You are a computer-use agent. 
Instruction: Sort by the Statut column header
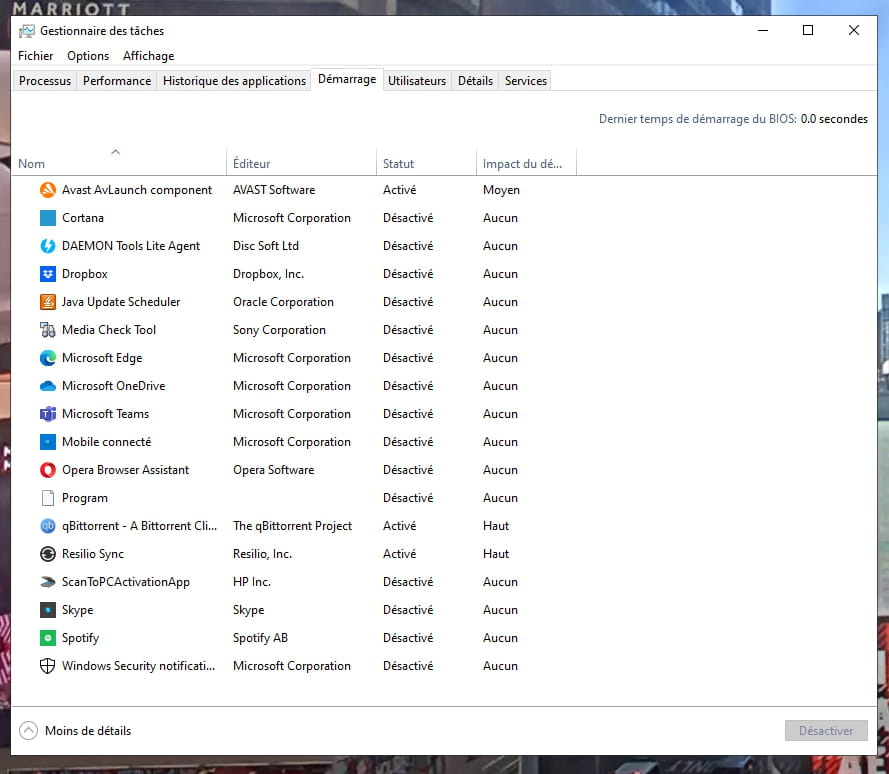tap(426, 163)
